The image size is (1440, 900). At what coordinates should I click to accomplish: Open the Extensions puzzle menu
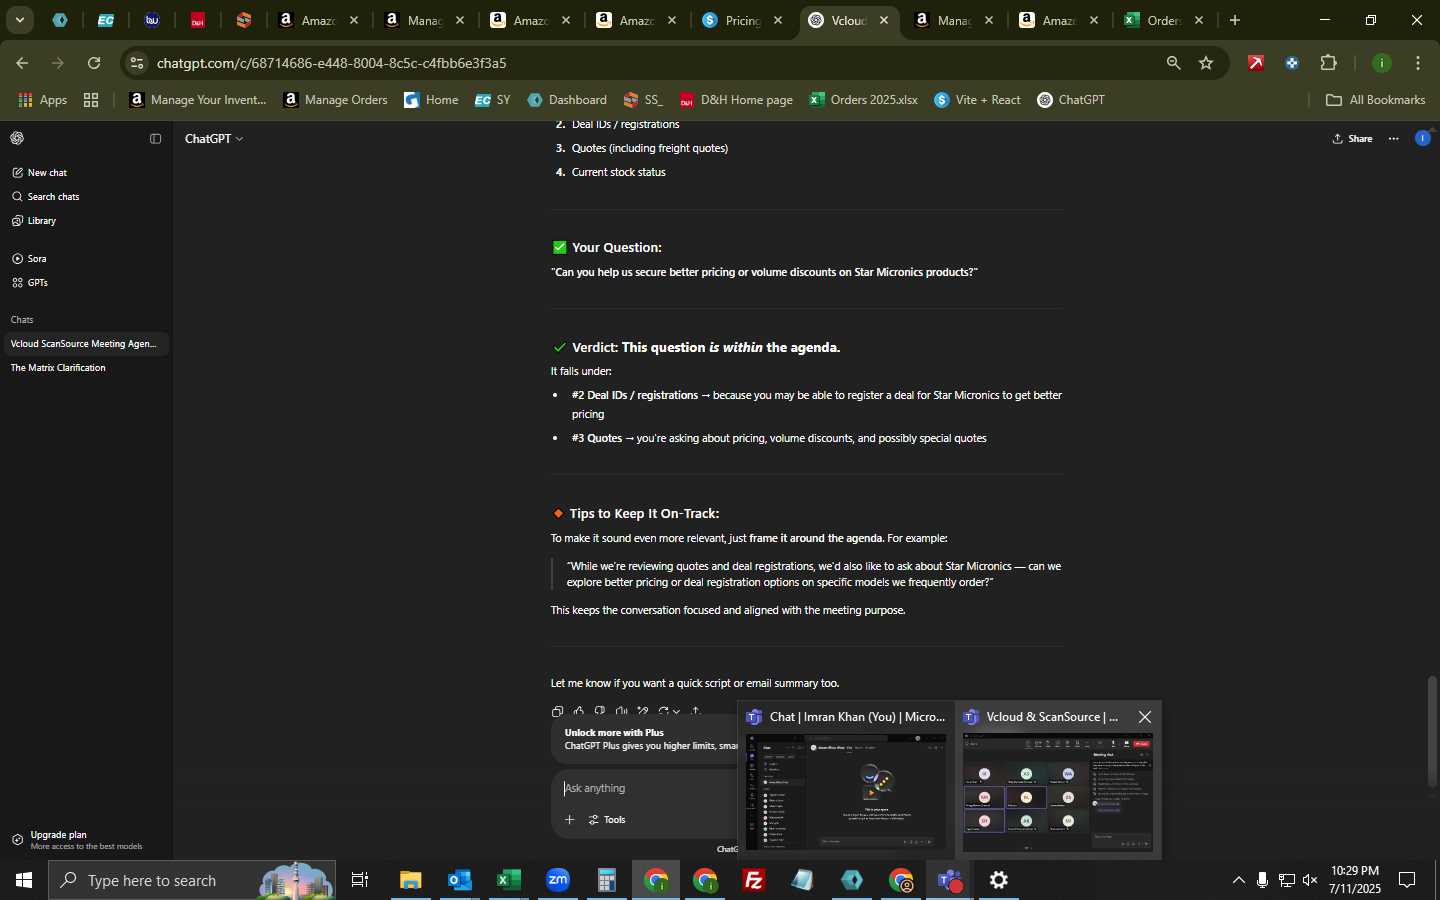click(x=1329, y=63)
